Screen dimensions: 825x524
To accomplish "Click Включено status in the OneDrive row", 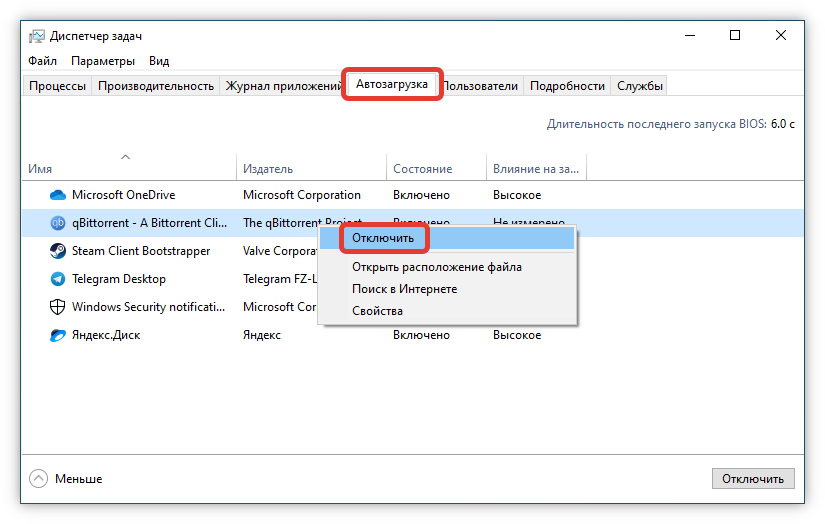I will tap(421, 195).
